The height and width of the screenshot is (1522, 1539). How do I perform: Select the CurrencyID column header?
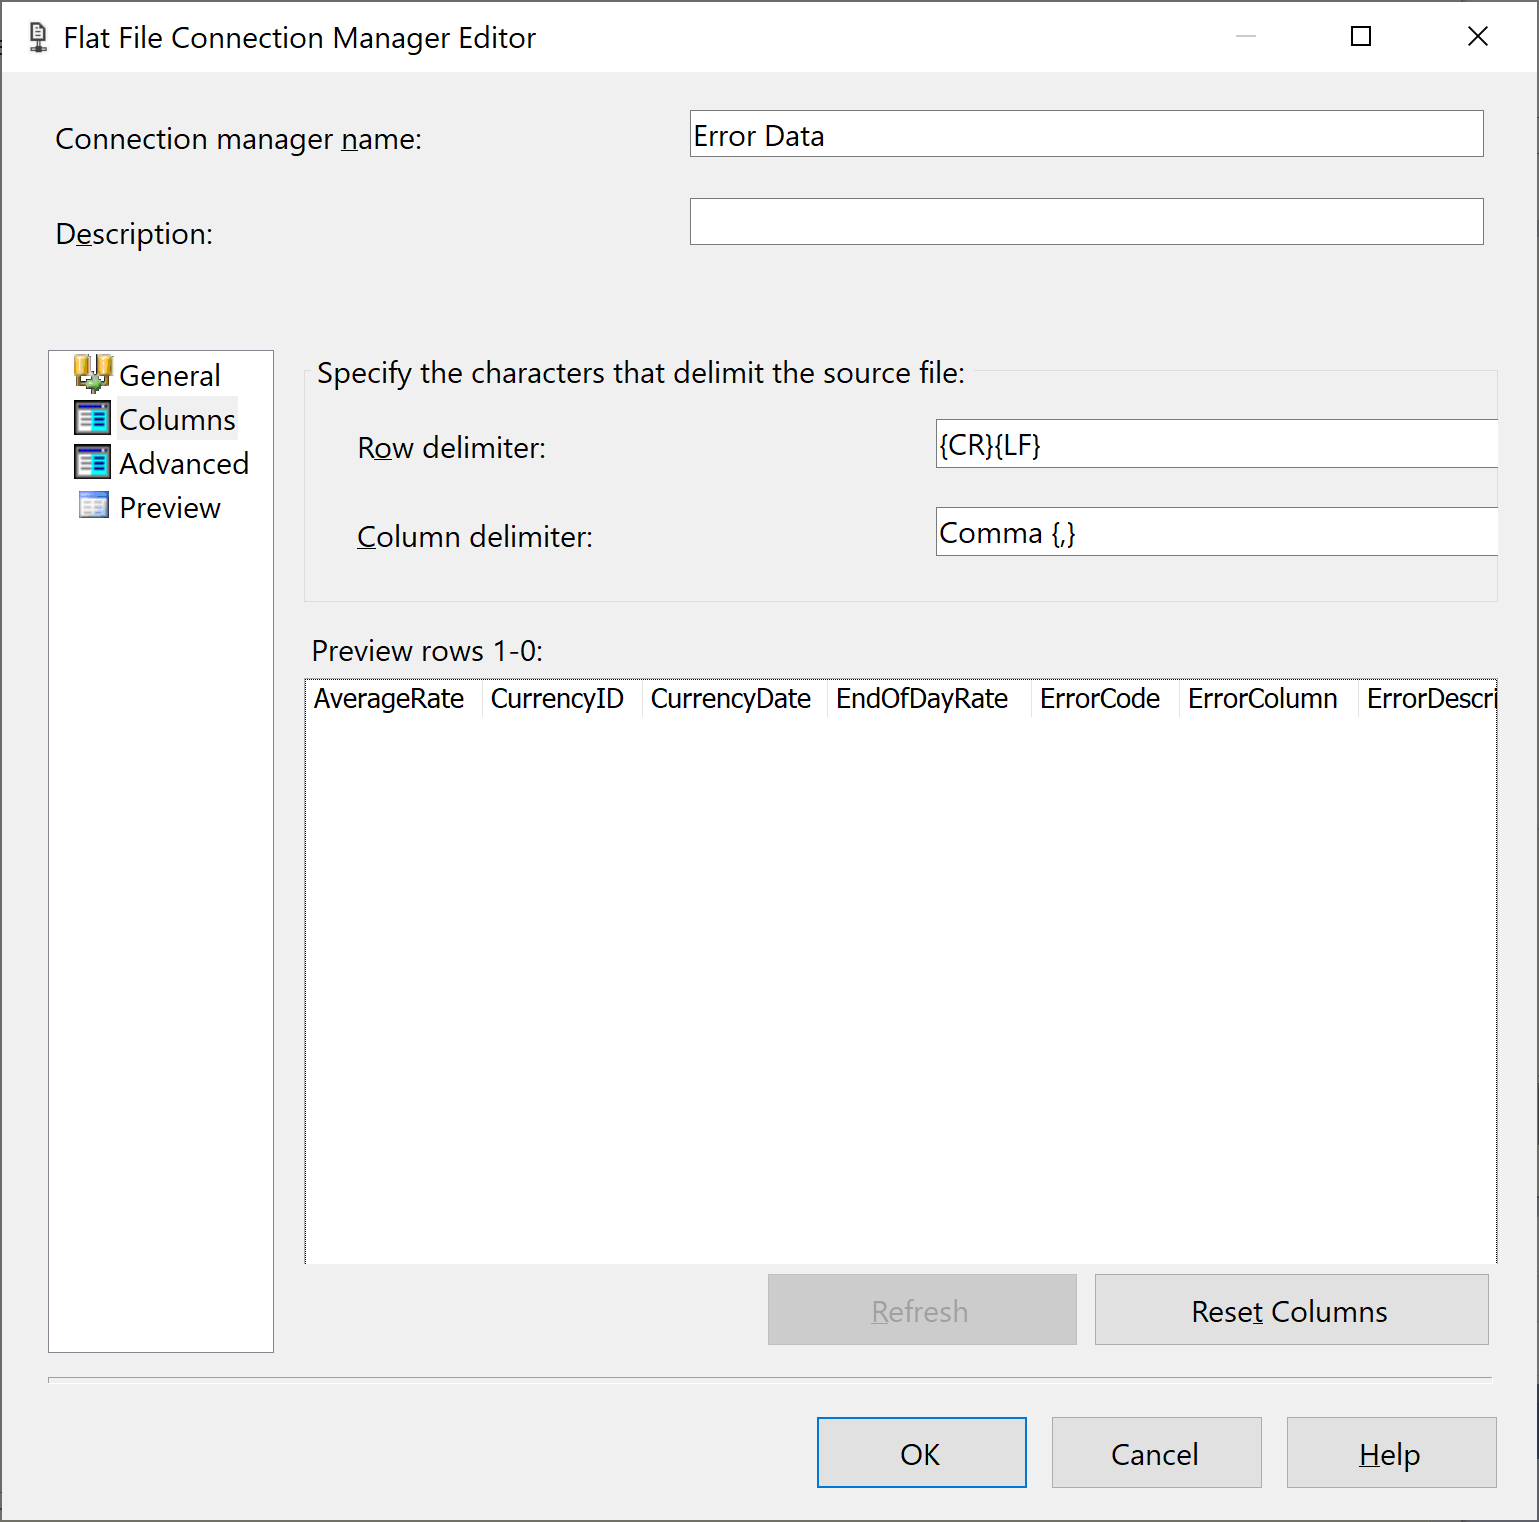click(557, 698)
